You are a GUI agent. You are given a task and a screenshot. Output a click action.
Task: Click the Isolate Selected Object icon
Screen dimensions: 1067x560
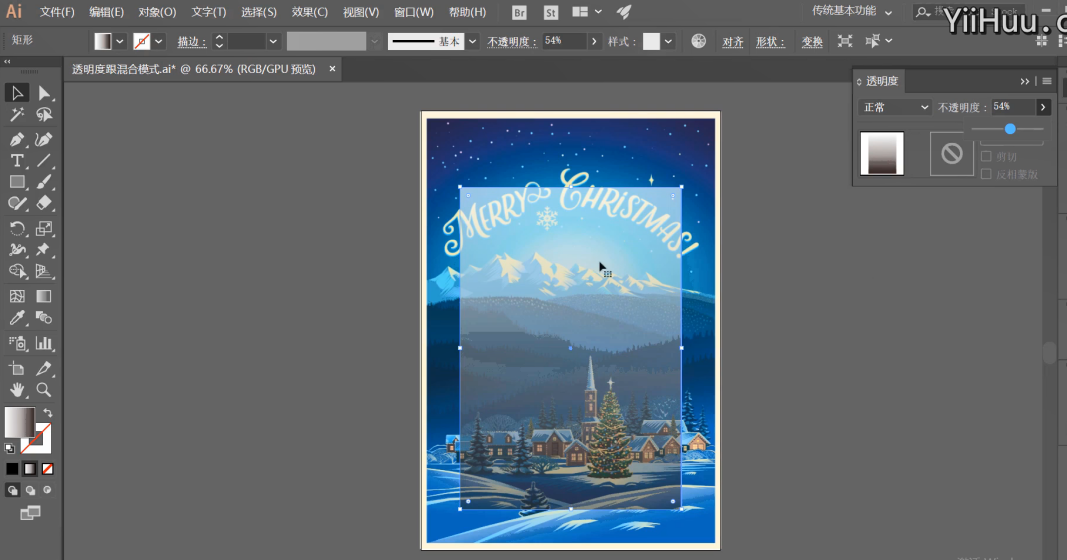[844, 41]
